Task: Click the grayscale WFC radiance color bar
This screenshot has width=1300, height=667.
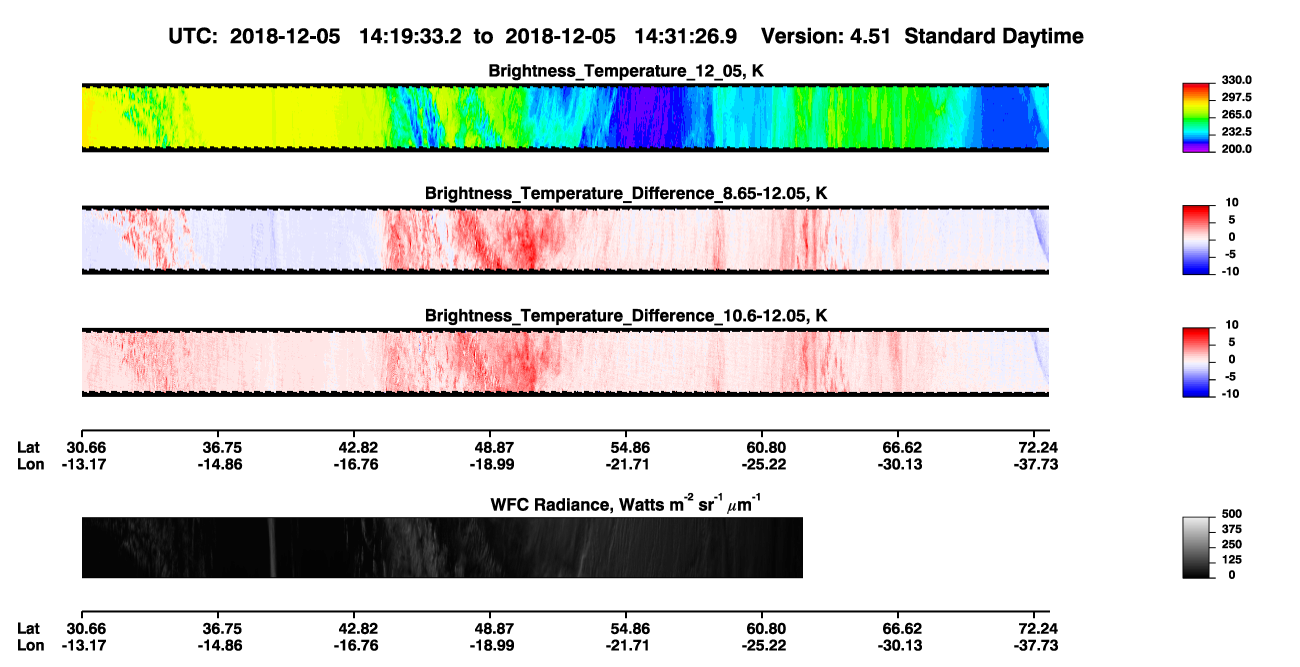Action: point(1197,547)
